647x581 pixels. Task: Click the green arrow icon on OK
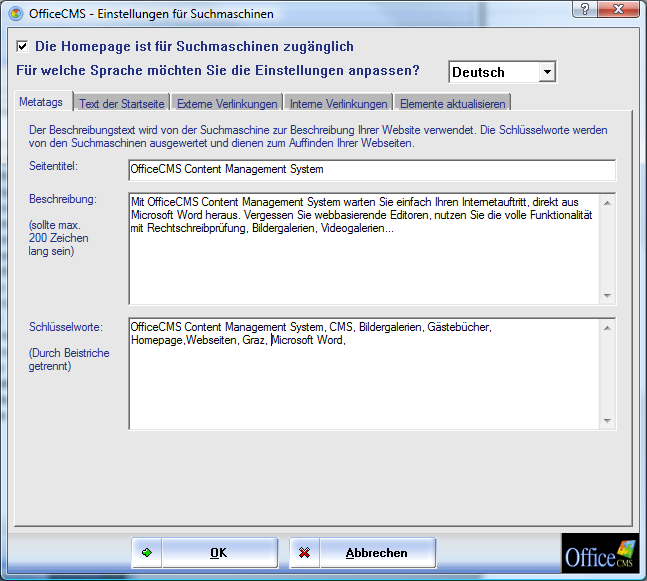(147, 553)
